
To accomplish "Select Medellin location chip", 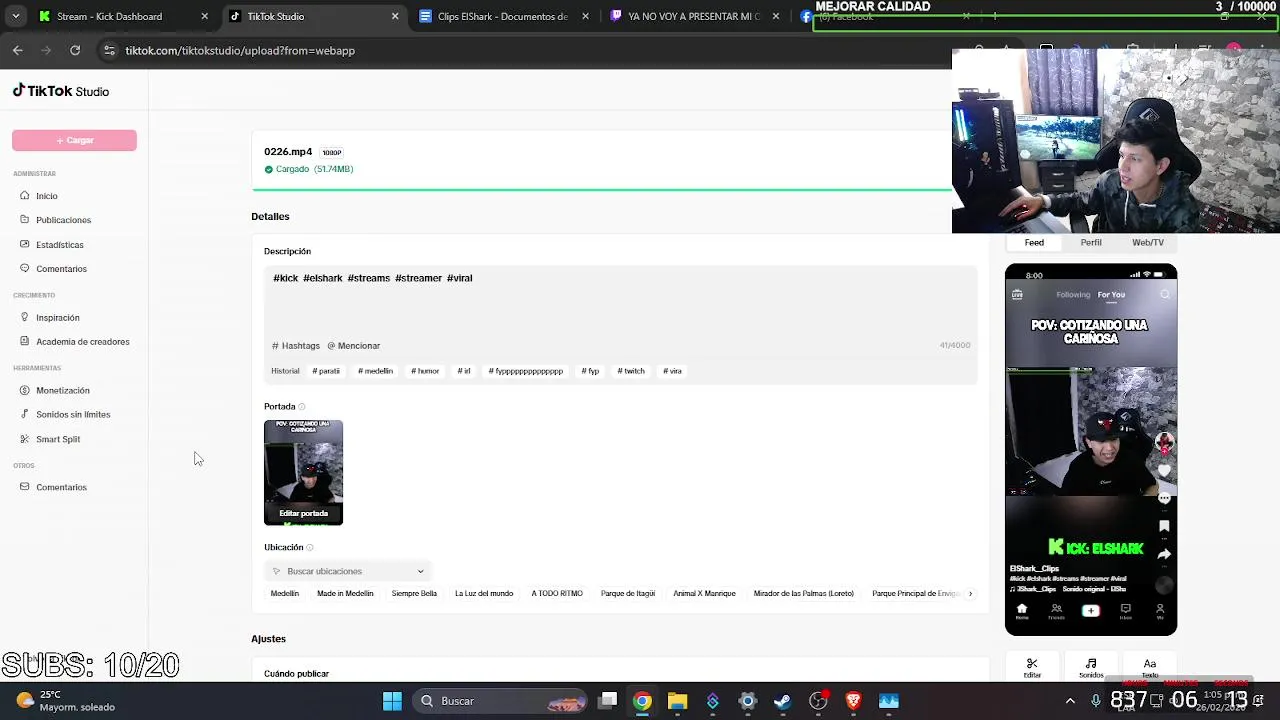I will click(x=284, y=594).
